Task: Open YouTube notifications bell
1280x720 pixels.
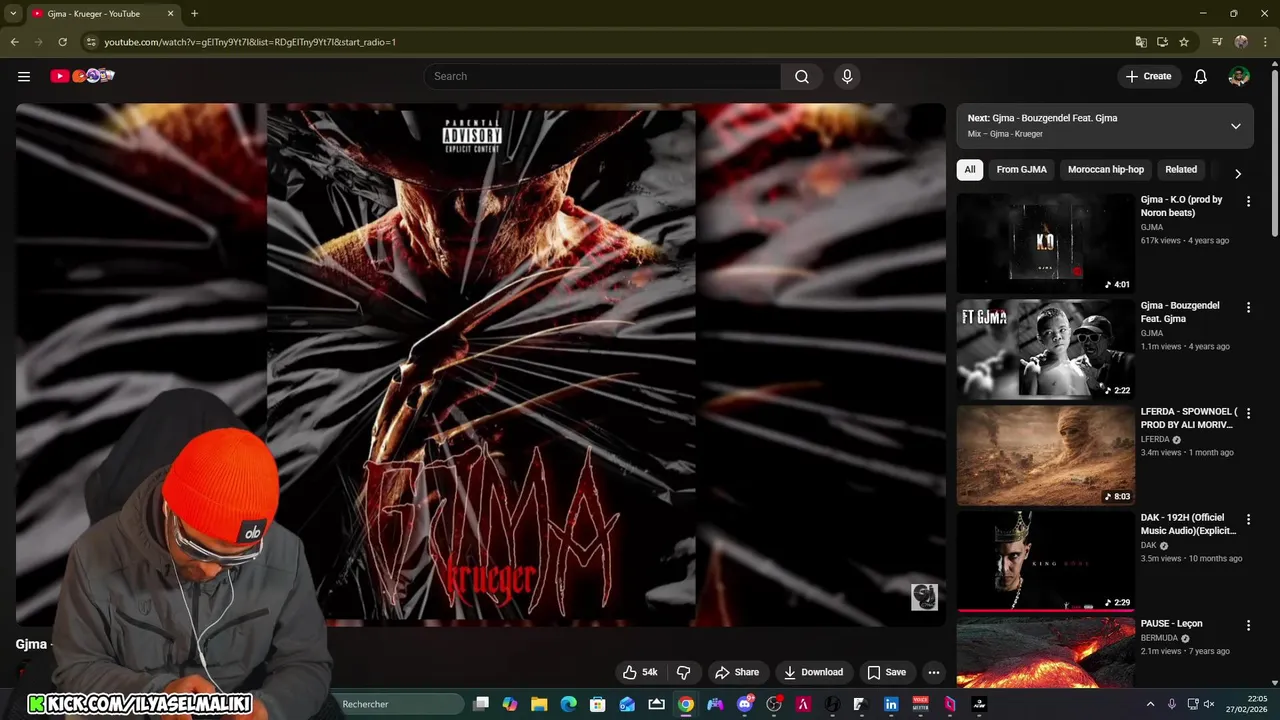Action: (x=1201, y=76)
